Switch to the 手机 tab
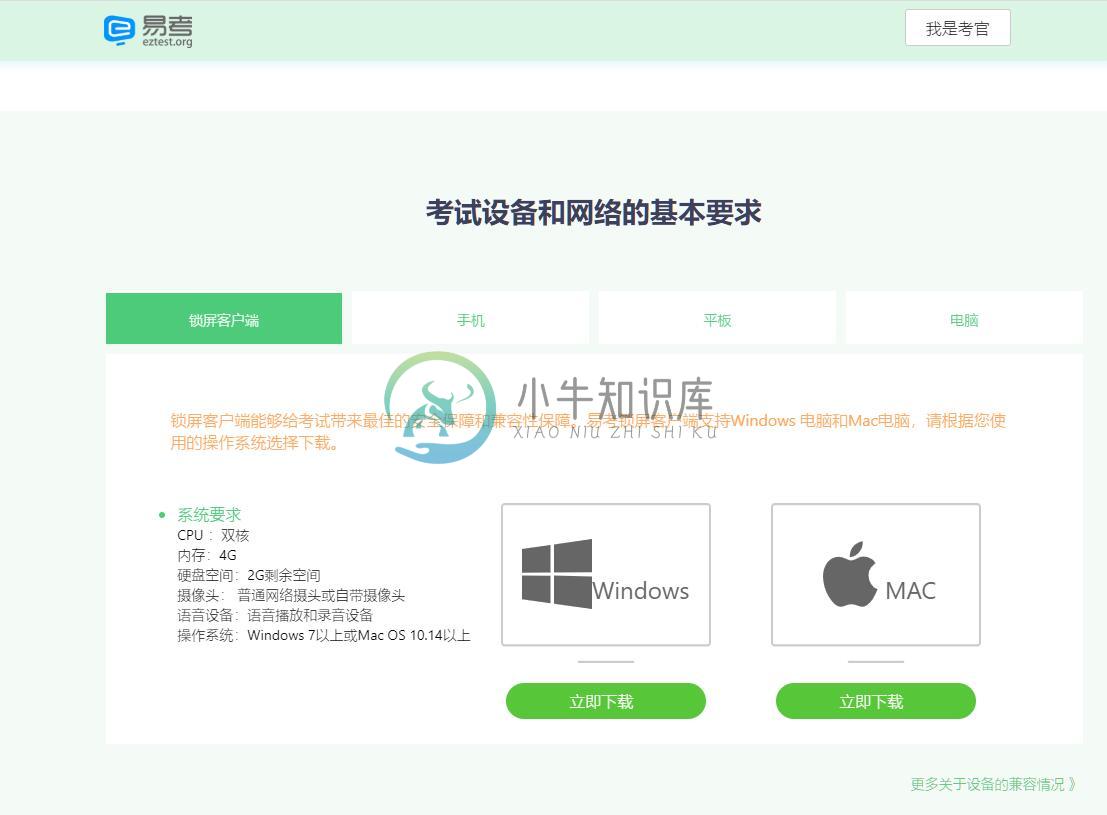 click(x=470, y=319)
